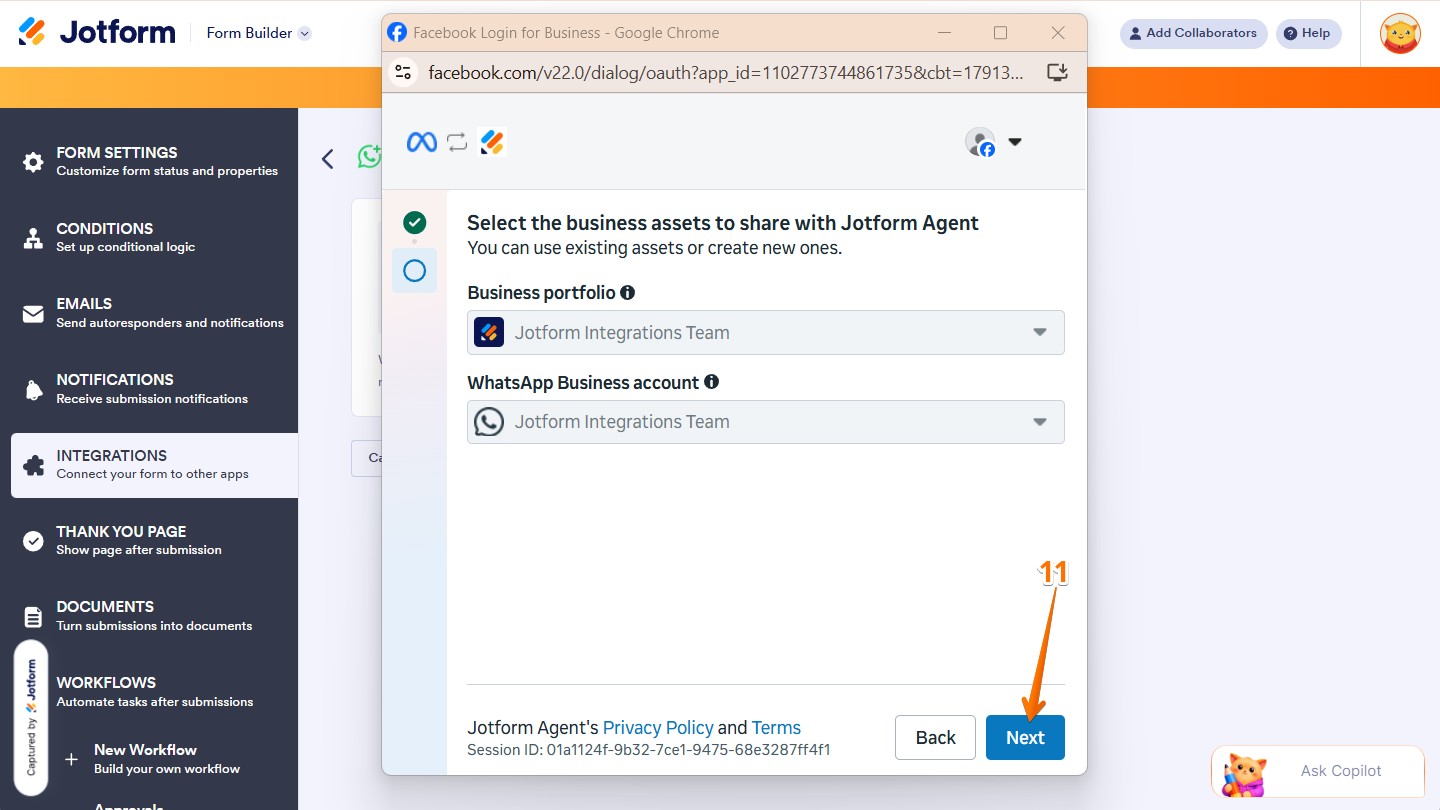Open the Form Builder dropdown
This screenshot has height=810, width=1440.
point(259,33)
